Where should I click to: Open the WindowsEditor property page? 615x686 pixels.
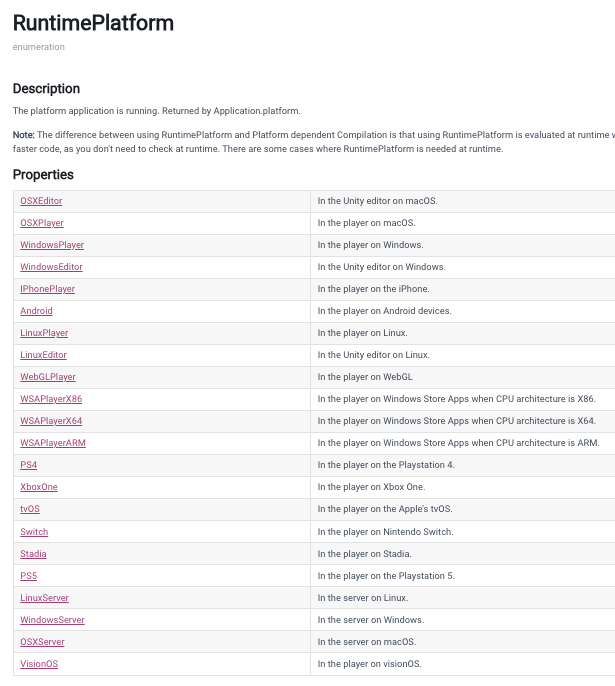coord(51,267)
